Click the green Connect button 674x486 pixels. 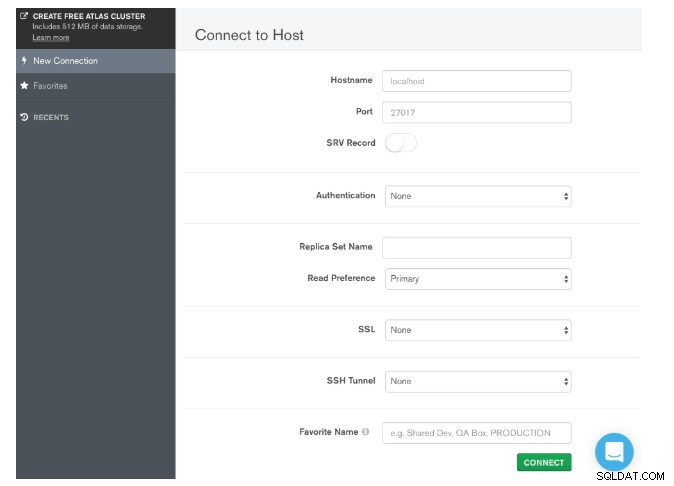544,462
